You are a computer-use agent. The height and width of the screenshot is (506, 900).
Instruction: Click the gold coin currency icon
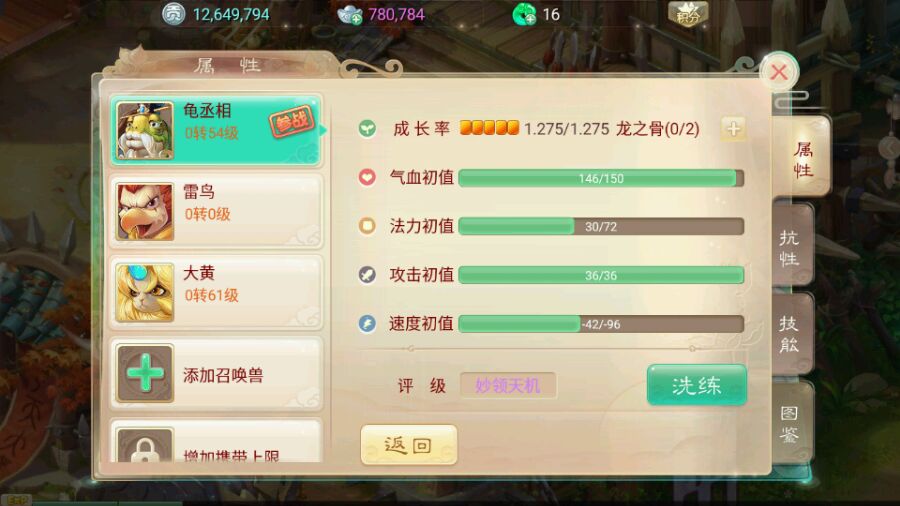(173, 14)
